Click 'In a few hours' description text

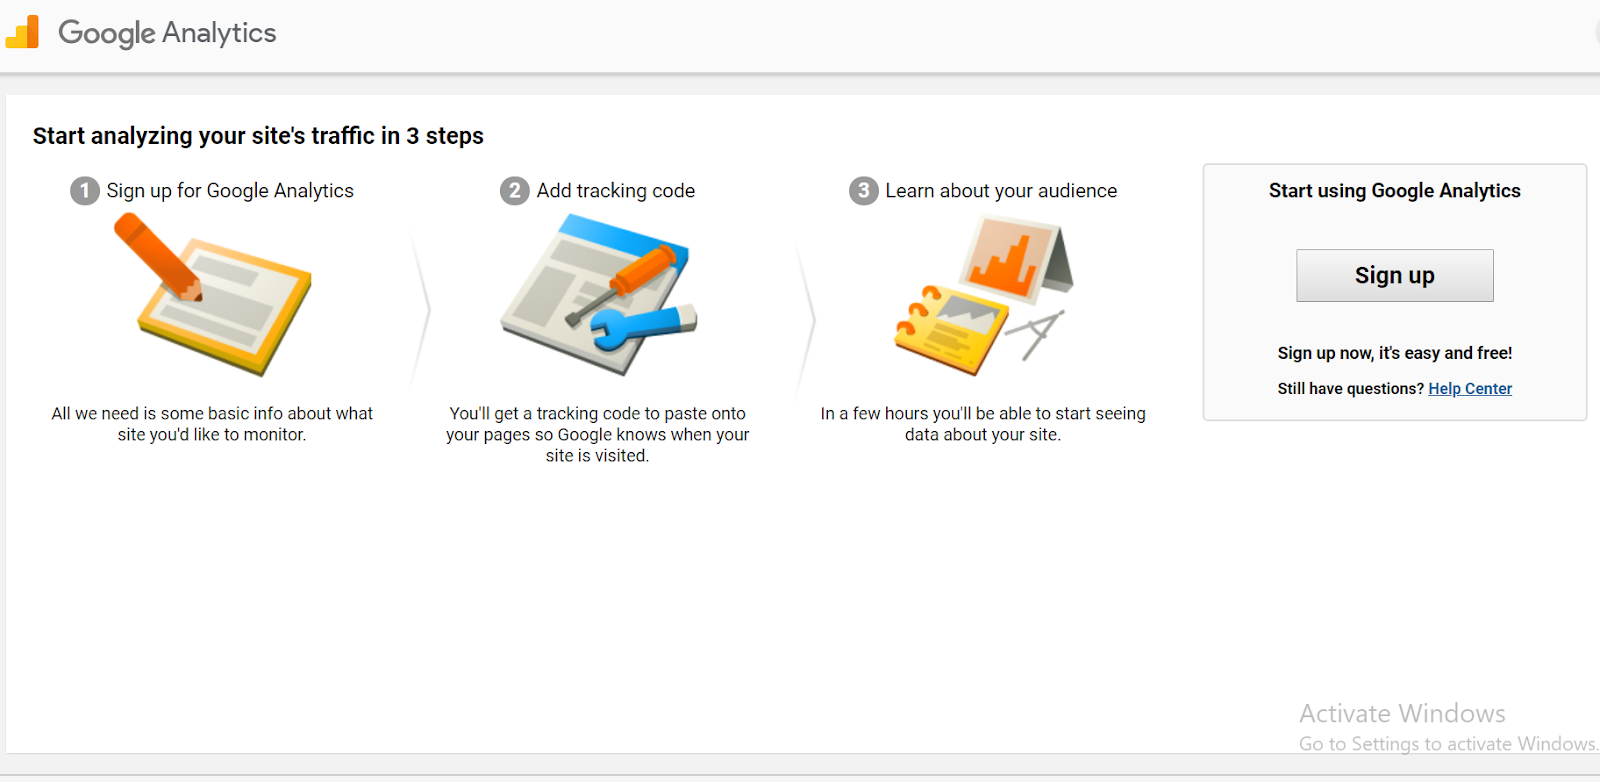tap(983, 424)
